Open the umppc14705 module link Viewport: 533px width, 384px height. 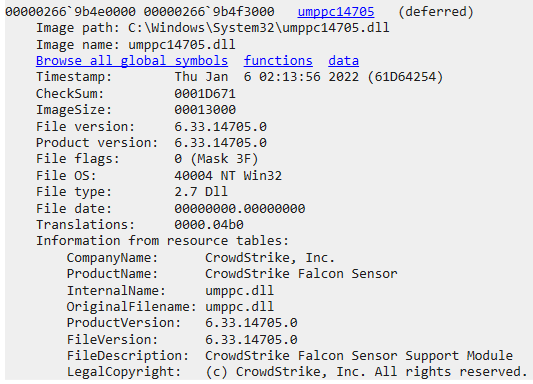click(x=336, y=12)
